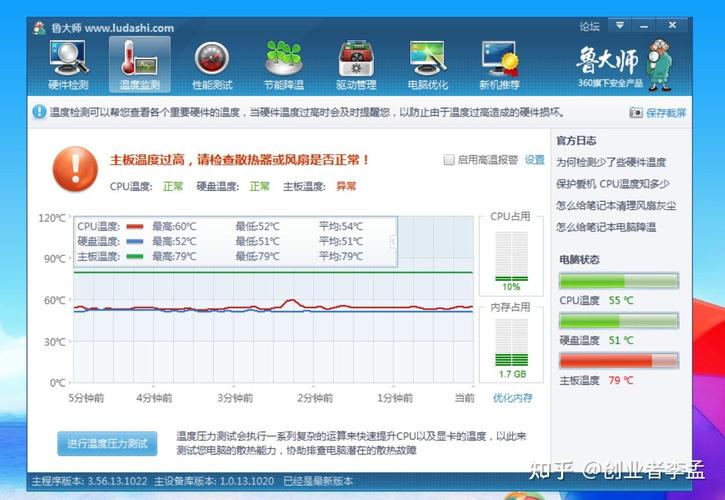The height and width of the screenshot is (500, 725).
Task: Open 驱动管理 driver management
Action: (x=356, y=64)
